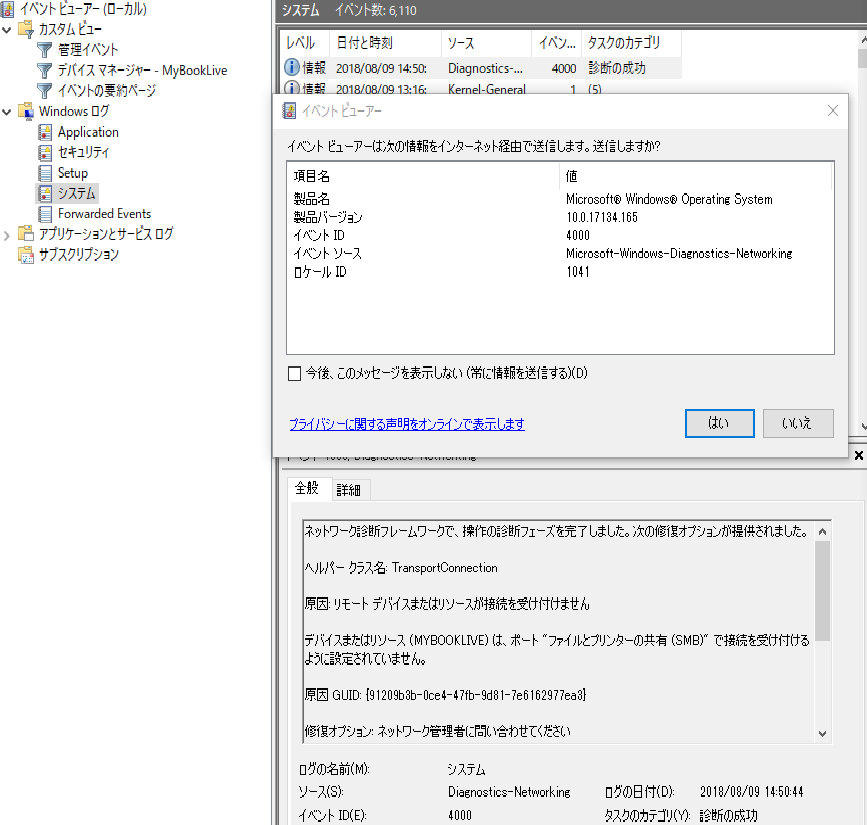Click the info icon of the Diagnostics event row
The width and height of the screenshot is (867, 825).
tap(292, 67)
